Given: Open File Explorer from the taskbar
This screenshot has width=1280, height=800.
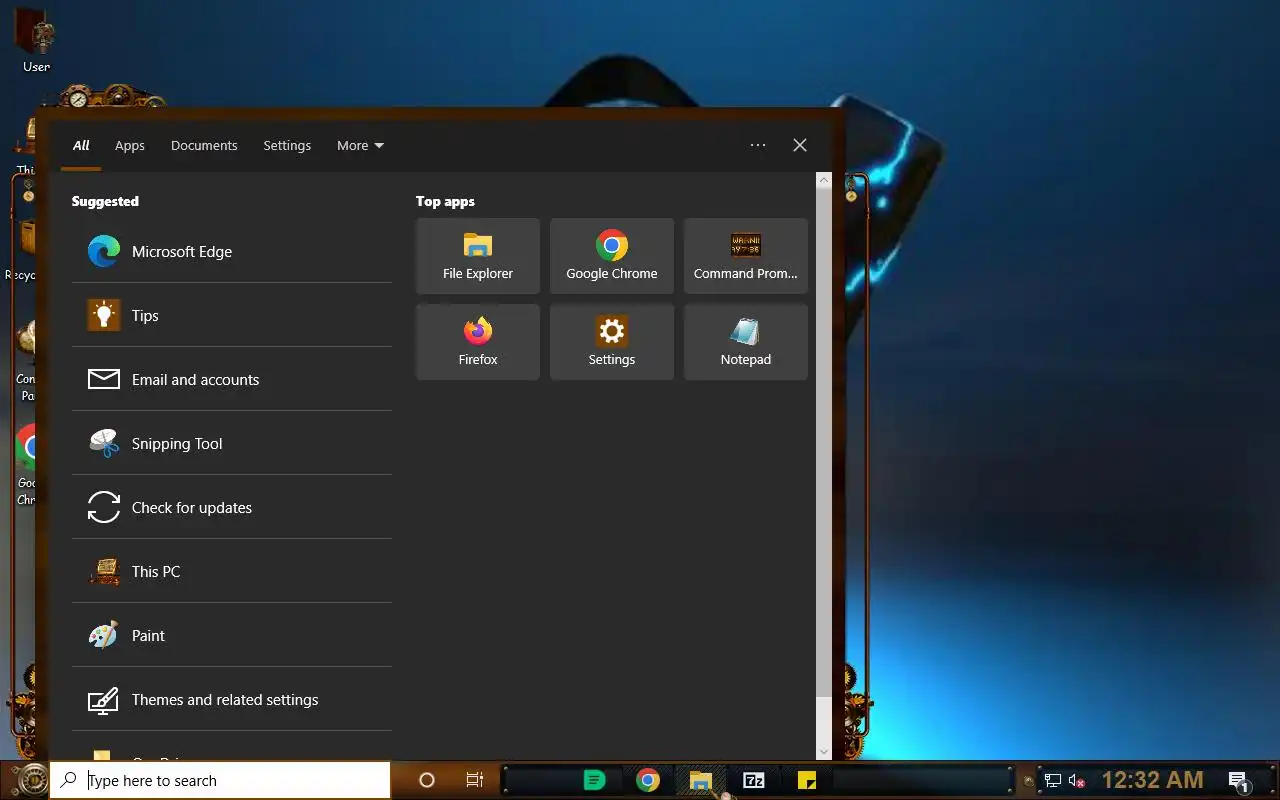Looking at the screenshot, I should coord(701,780).
